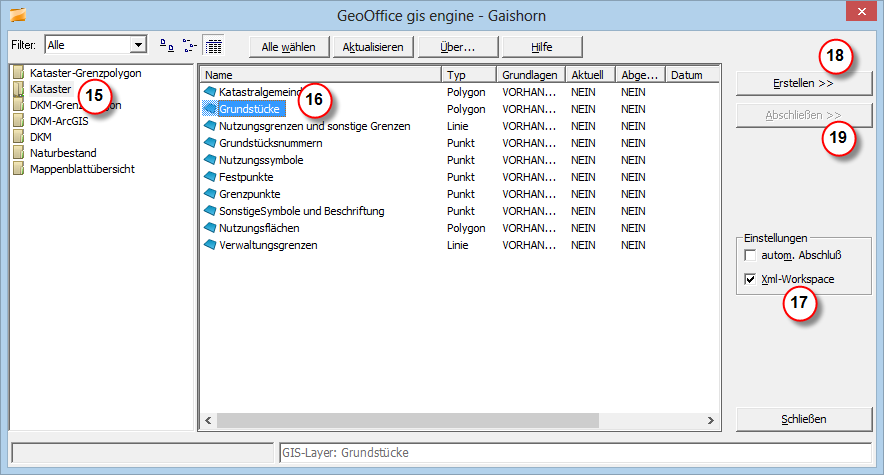The width and height of the screenshot is (884, 475).
Task: Select the Festpunkte row name
Action: tap(246, 177)
